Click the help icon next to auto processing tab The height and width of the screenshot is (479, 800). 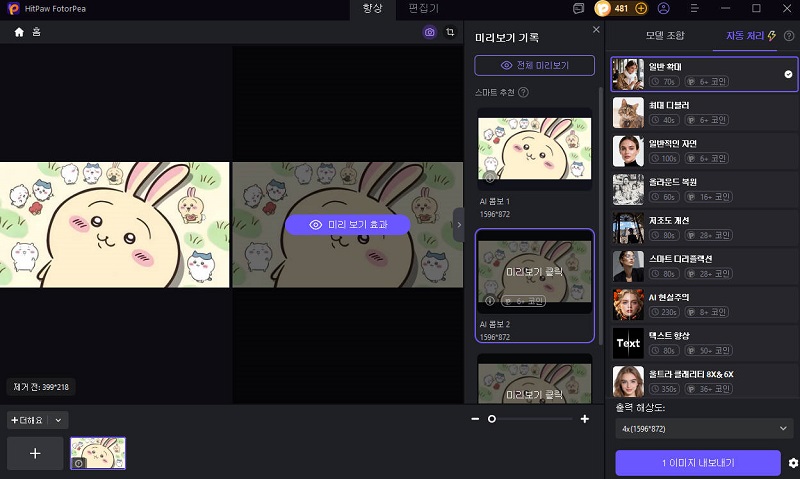(x=789, y=36)
